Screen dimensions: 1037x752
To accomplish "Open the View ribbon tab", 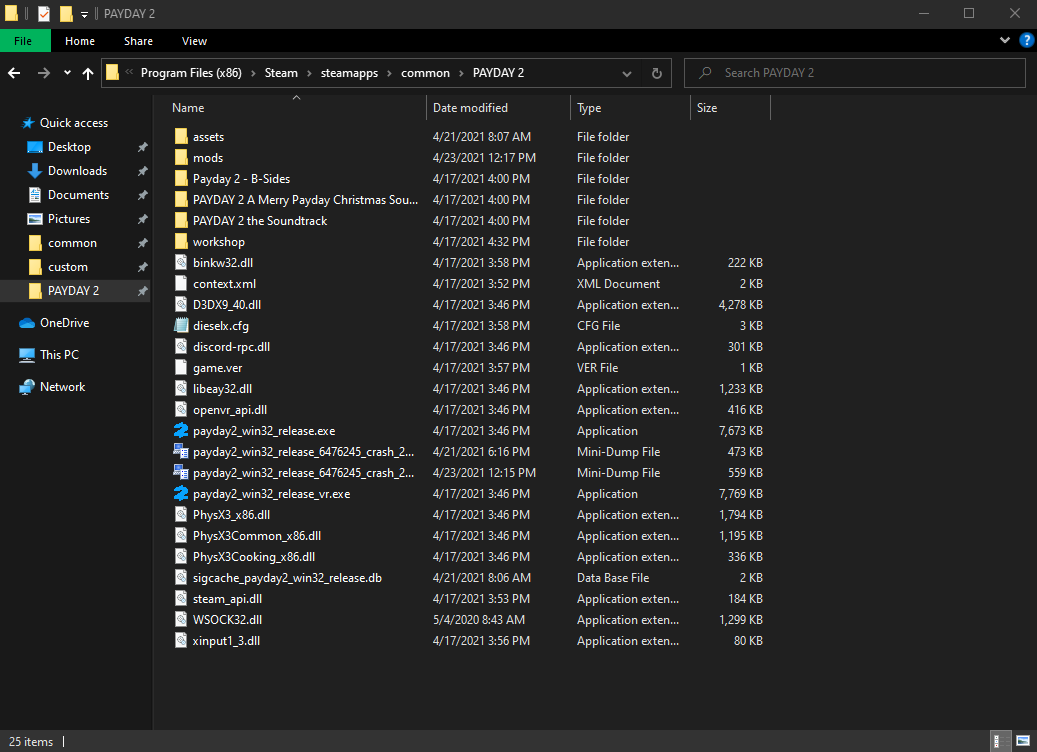I will [194, 41].
